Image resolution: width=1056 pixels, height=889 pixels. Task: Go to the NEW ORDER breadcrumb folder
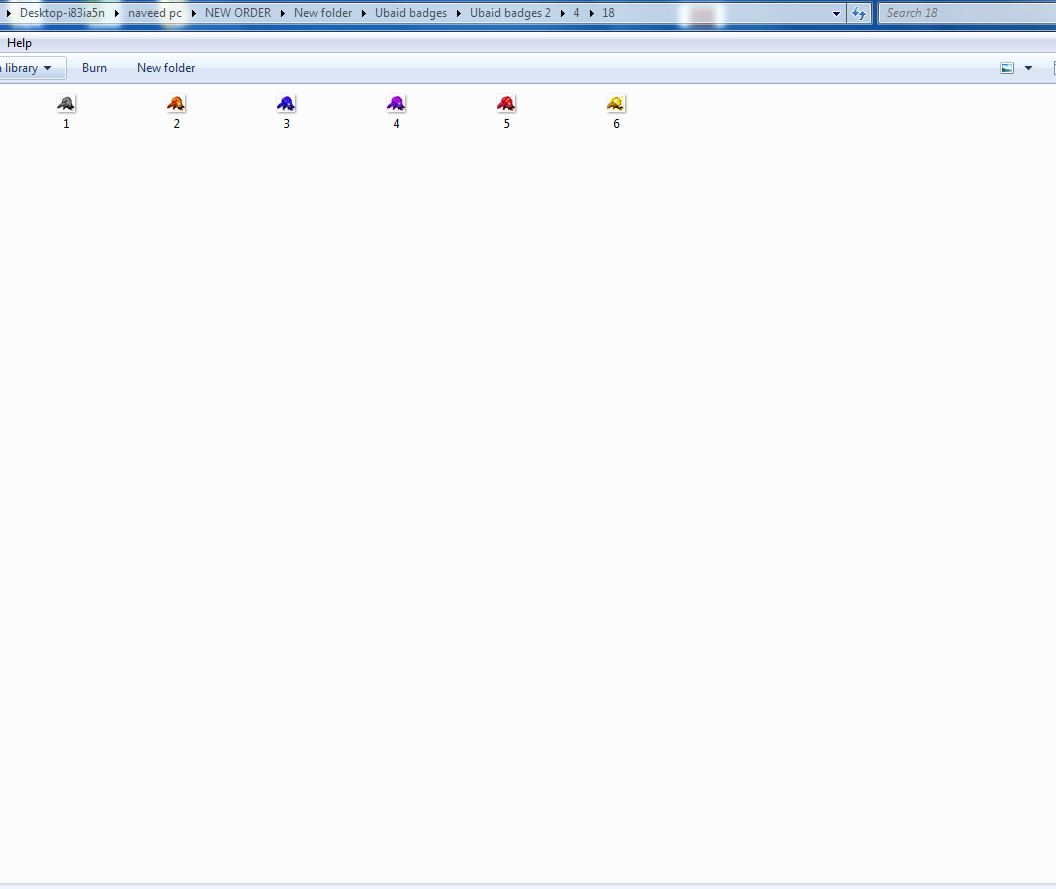[238, 13]
